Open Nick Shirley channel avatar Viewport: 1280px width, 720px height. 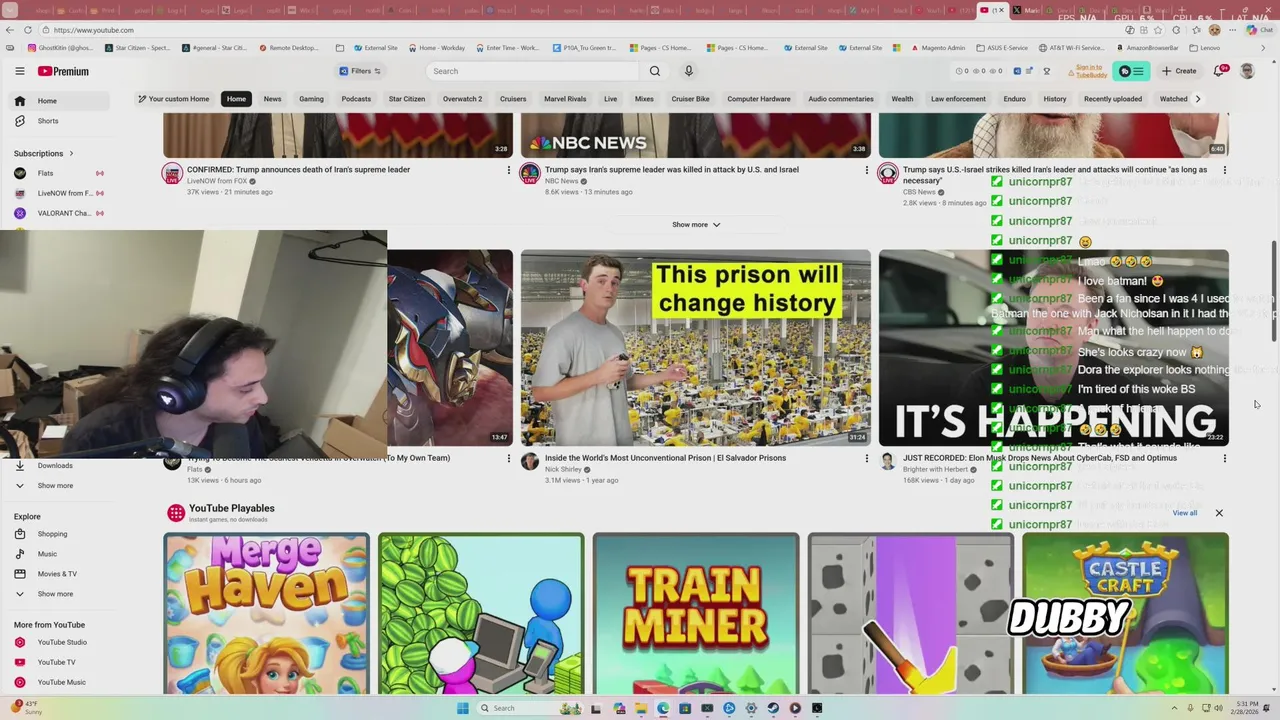point(530,461)
